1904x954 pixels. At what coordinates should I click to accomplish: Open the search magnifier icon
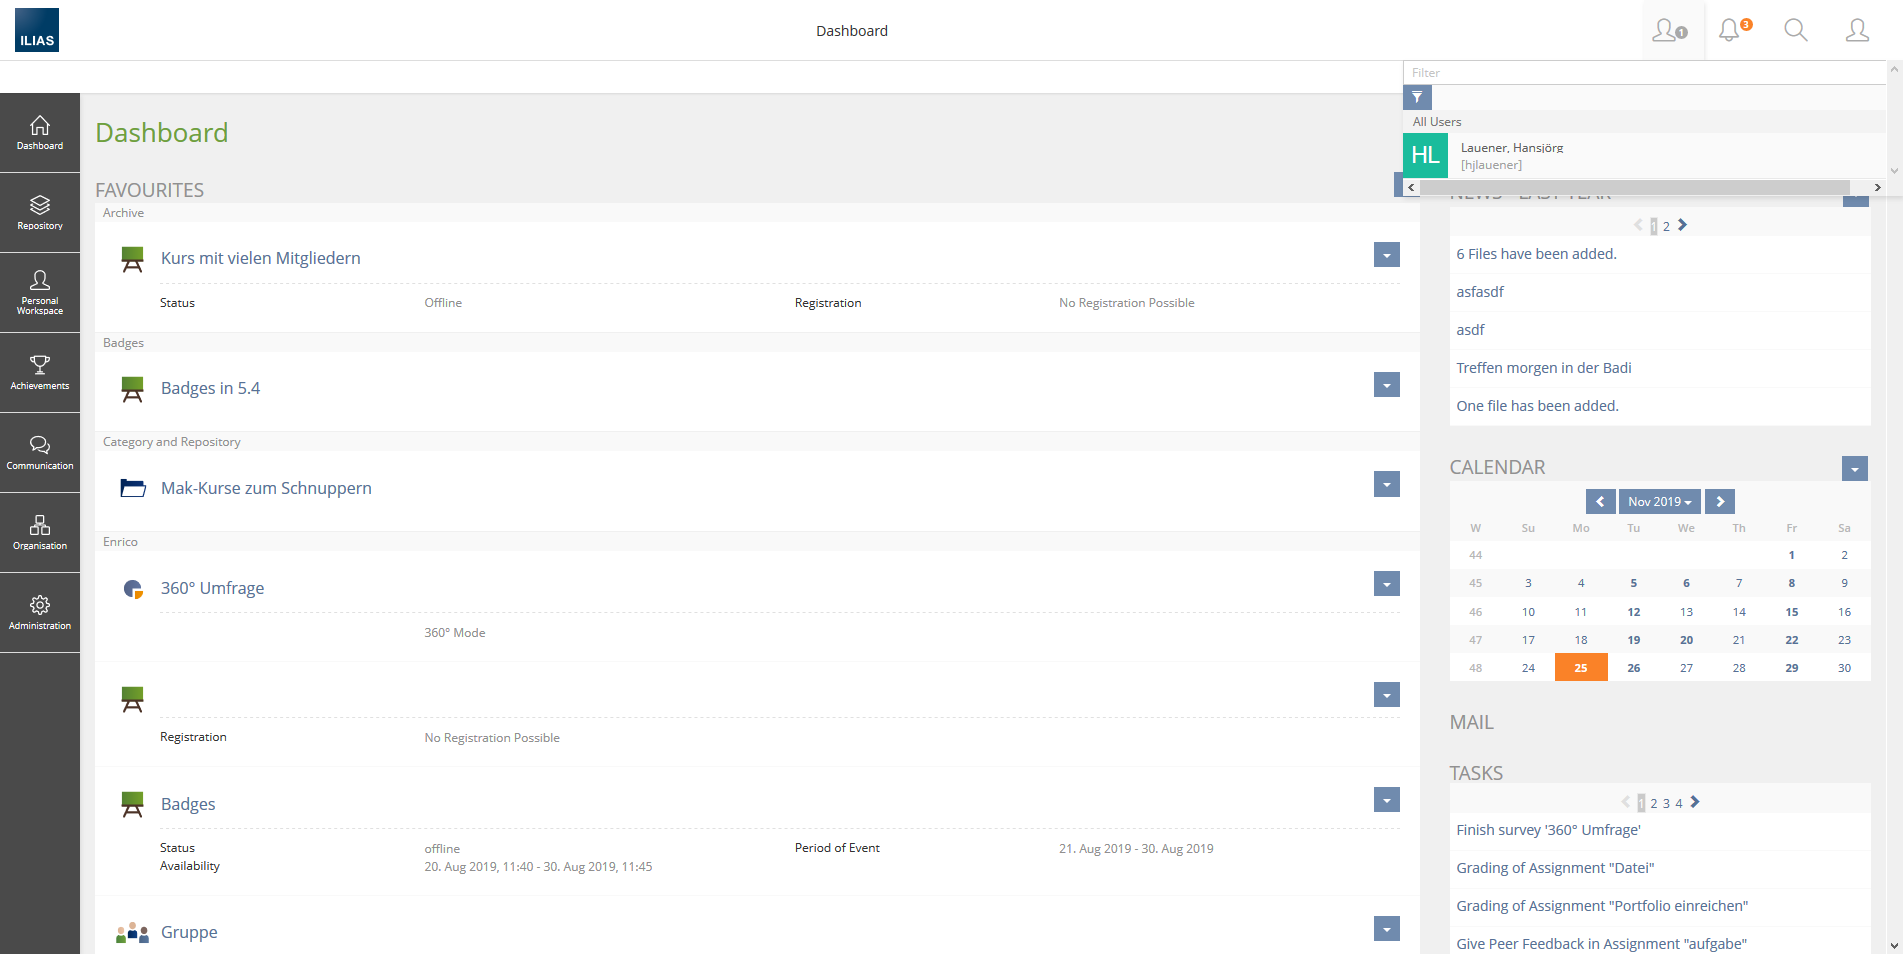click(x=1795, y=31)
